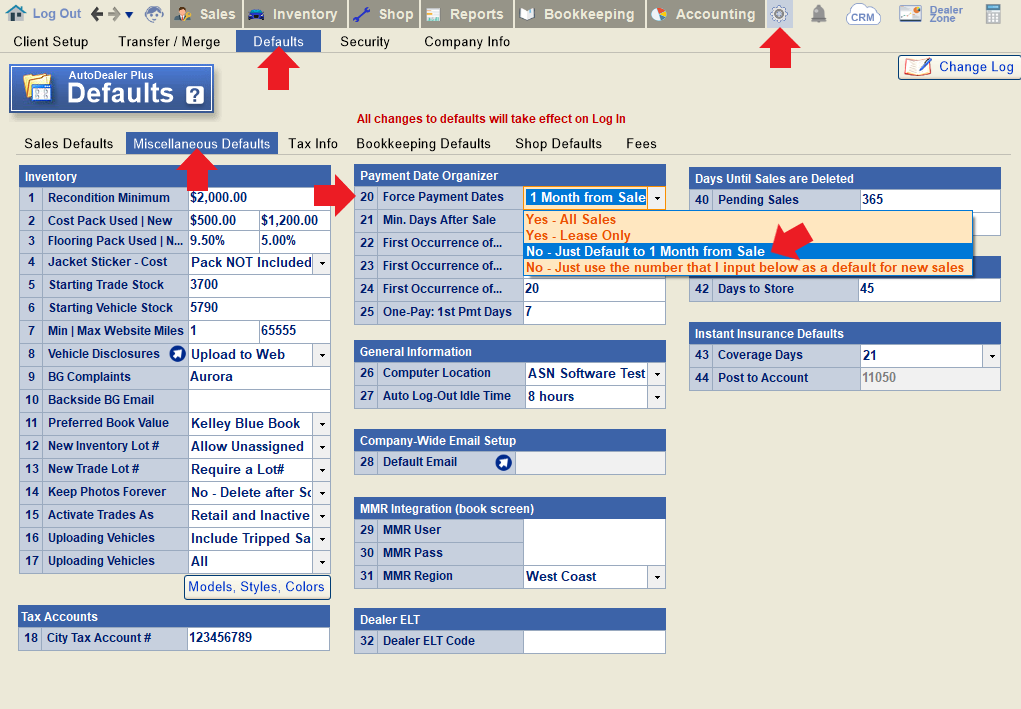Switch to Bookkeeping Defaults tab
1021x709 pixels.
[423, 143]
